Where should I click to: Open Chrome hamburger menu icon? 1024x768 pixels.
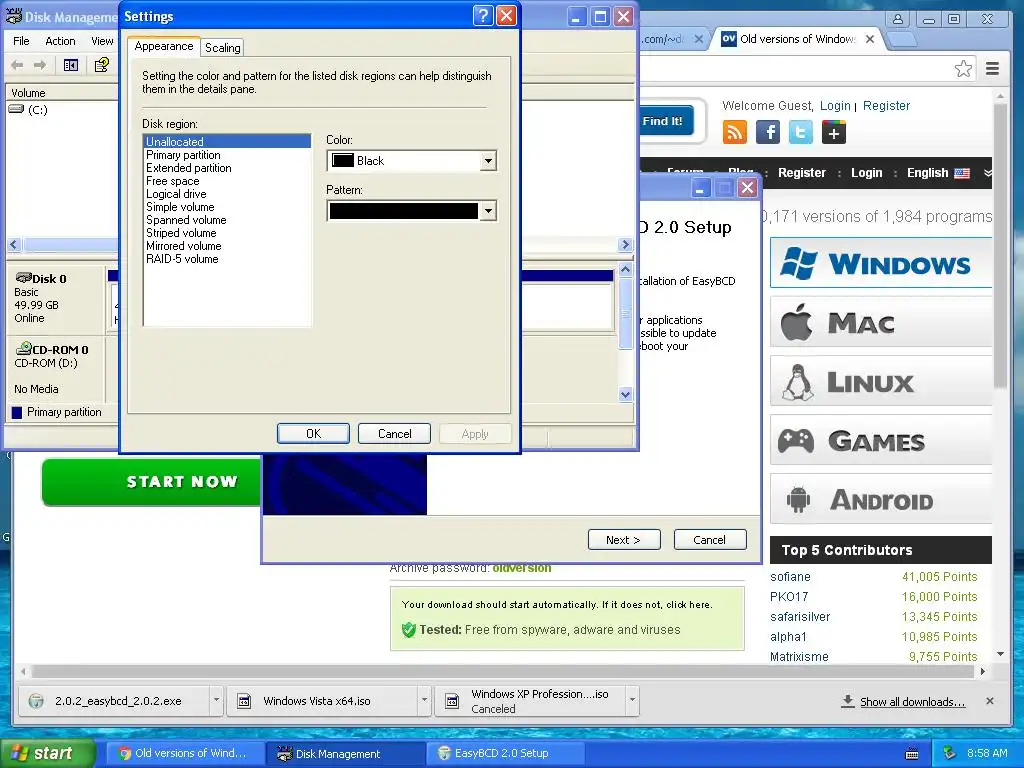[993, 69]
